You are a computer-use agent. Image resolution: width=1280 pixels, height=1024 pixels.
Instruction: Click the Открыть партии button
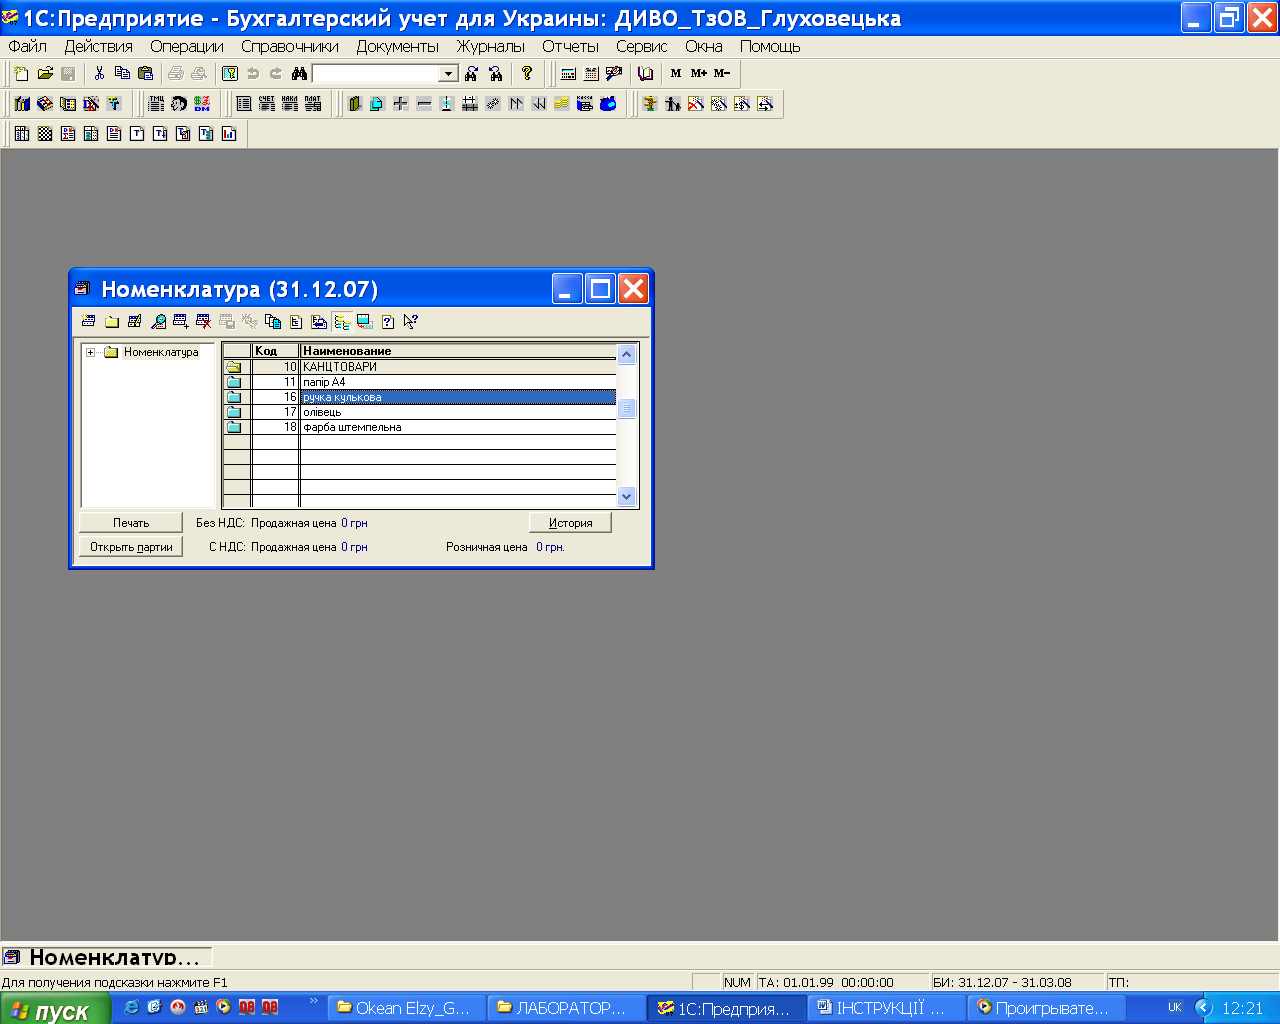coord(131,547)
